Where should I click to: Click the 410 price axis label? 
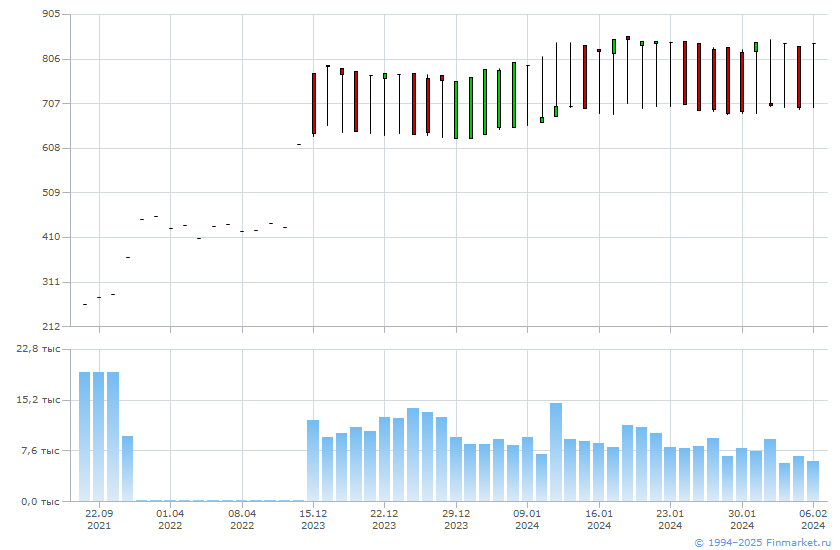pos(51,237)
